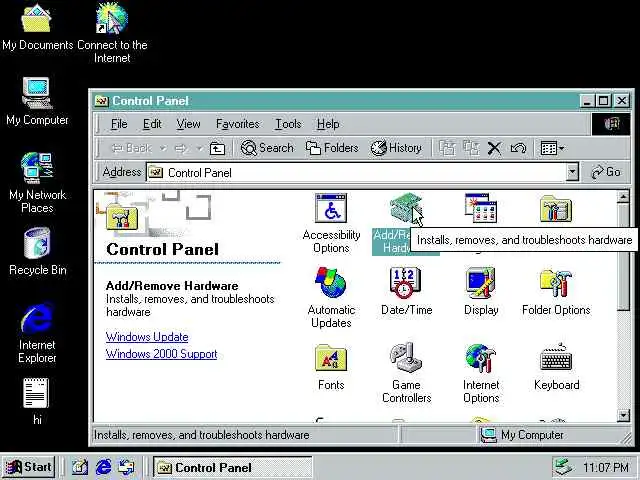Select the My Network Places desktop icon
The width and height of the screenshot is (640, 480).
pos(37,183)
